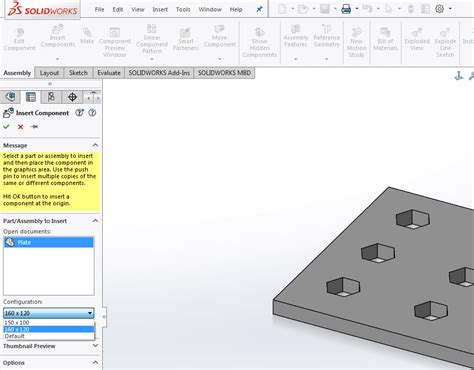Switch to the Sketch tab
Image resolution: width=474 pixels, height=370 pixels.
(78, 73)
